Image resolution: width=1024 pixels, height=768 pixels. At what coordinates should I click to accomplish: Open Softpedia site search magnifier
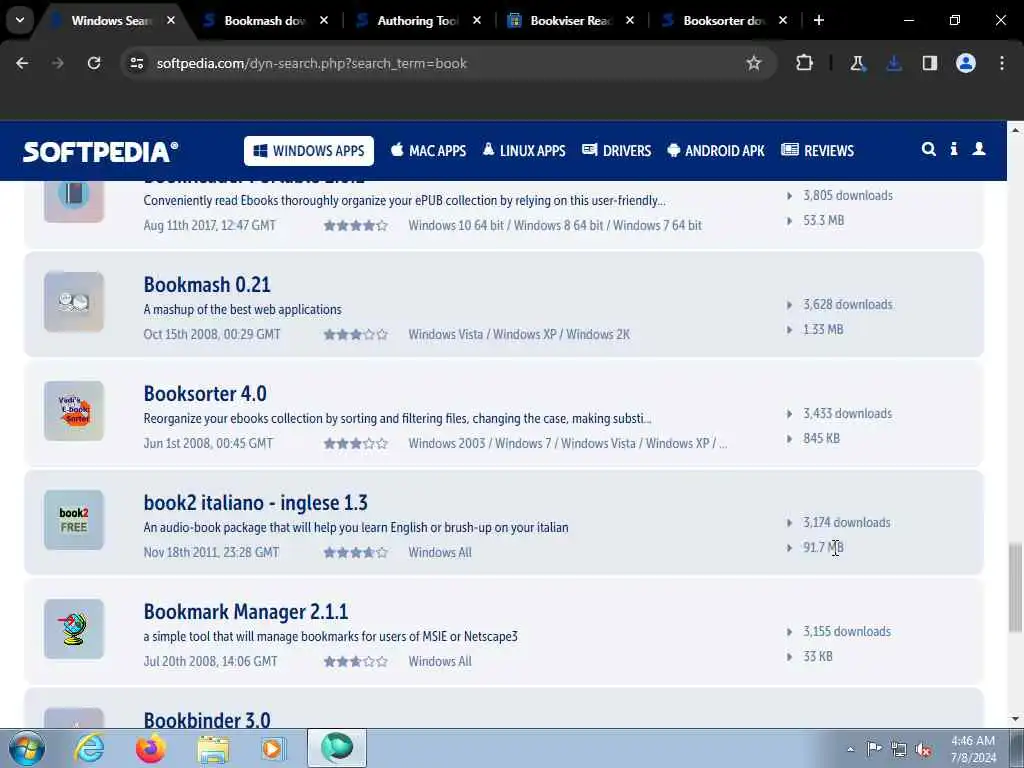point(928,150)
